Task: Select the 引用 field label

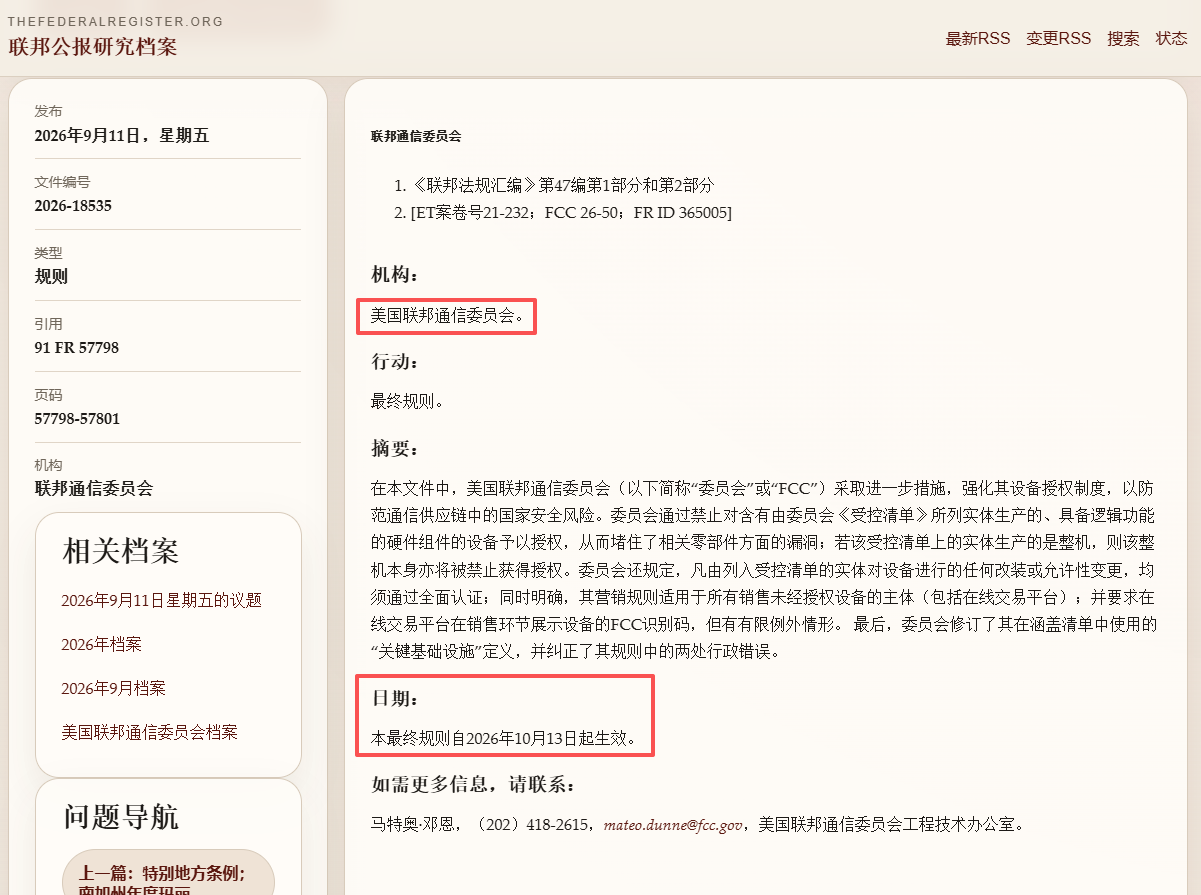Action: coord(48,324)
